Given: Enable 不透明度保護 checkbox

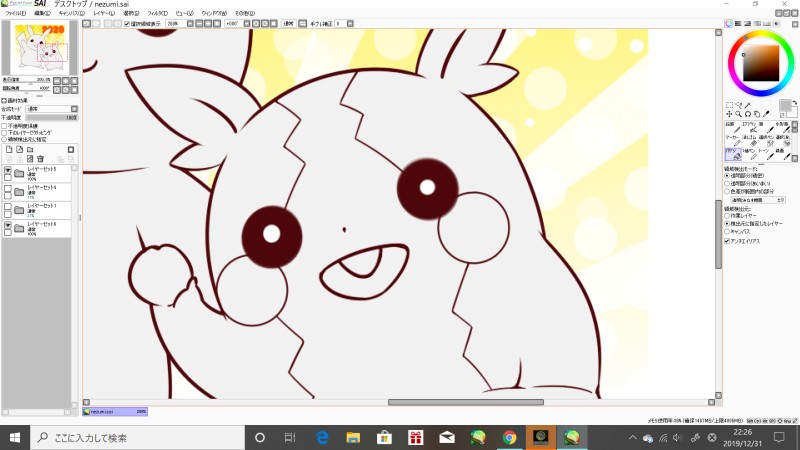Looking at the screenshot, I should 4,126.
